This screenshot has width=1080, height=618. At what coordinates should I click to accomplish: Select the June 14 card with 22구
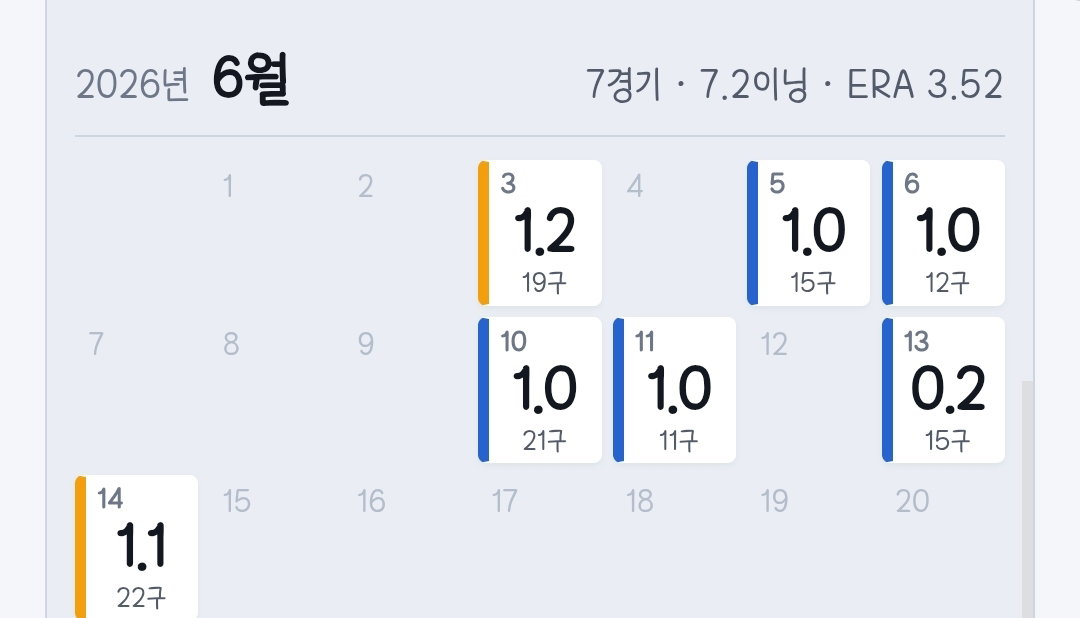click(136, 547)
